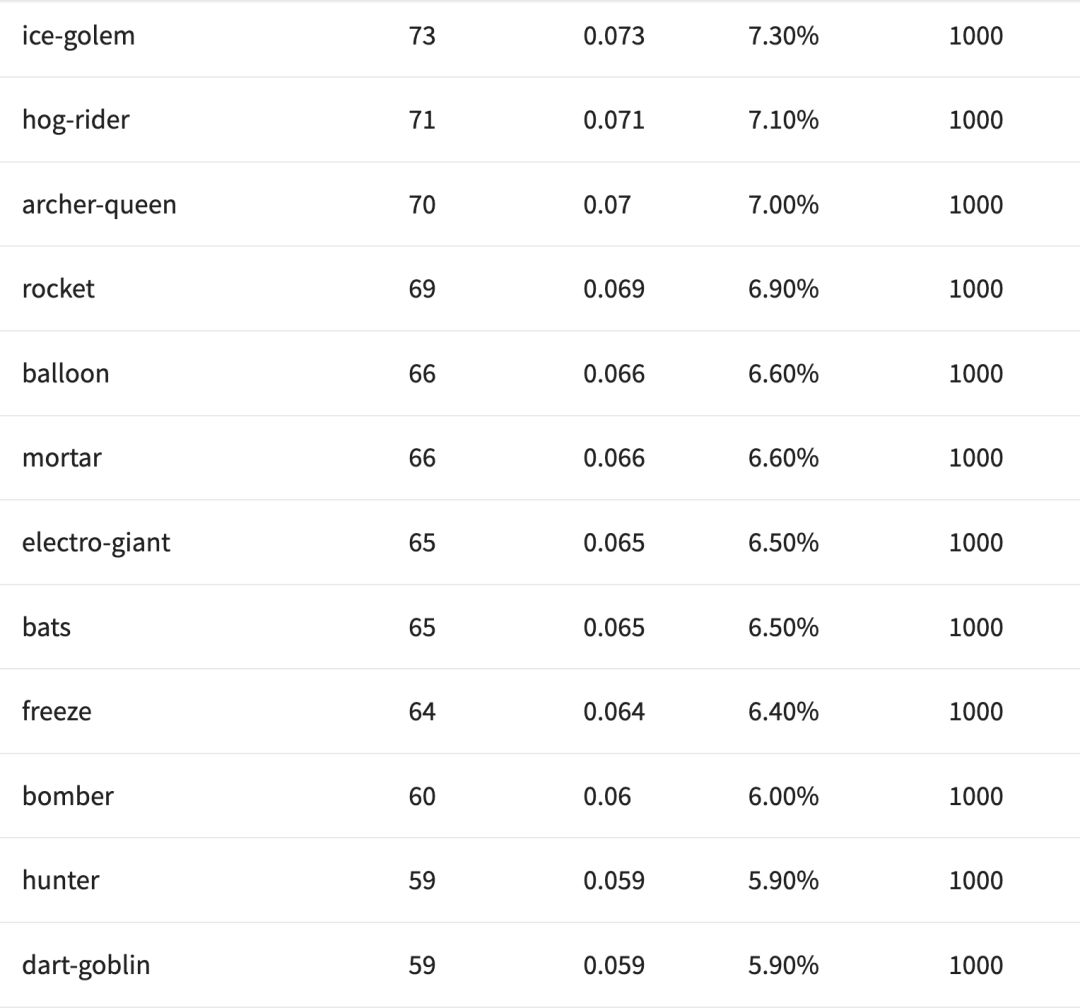Click the hunter name cell
The width and height of the screenshot is (1080, 1008).
(61, 880)
